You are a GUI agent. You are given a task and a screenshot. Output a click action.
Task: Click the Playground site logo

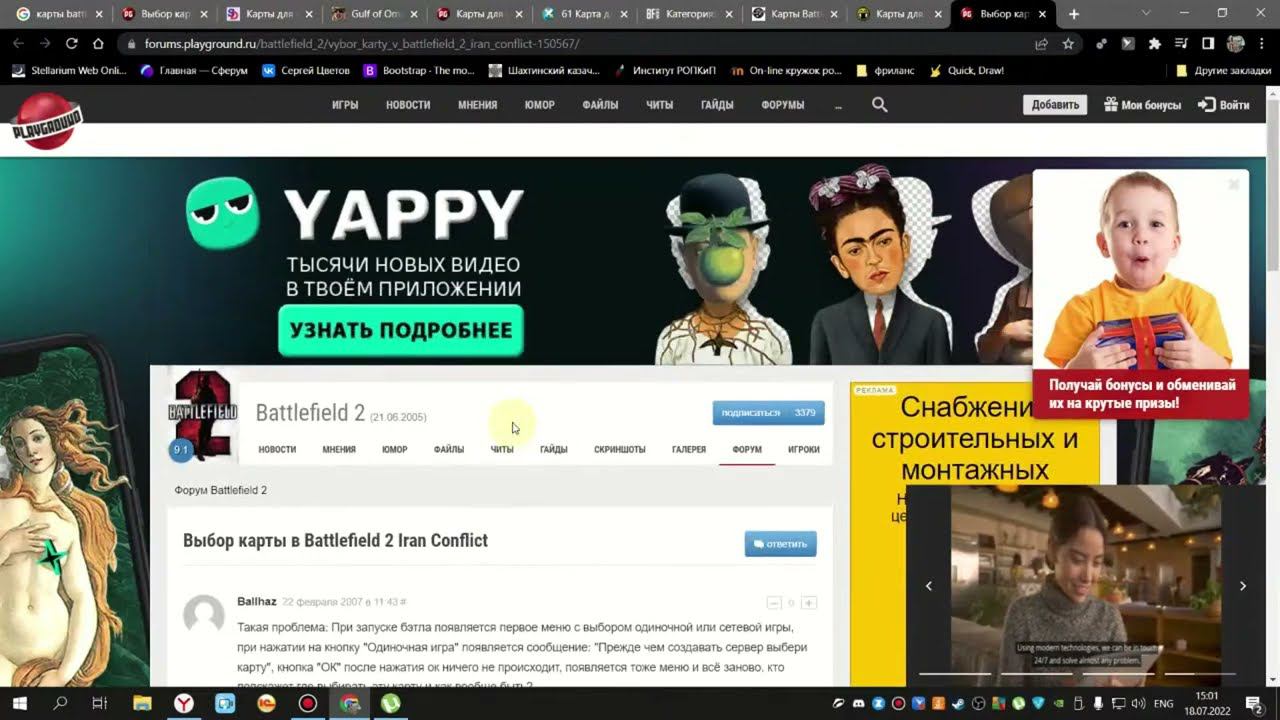pos(47,121)
